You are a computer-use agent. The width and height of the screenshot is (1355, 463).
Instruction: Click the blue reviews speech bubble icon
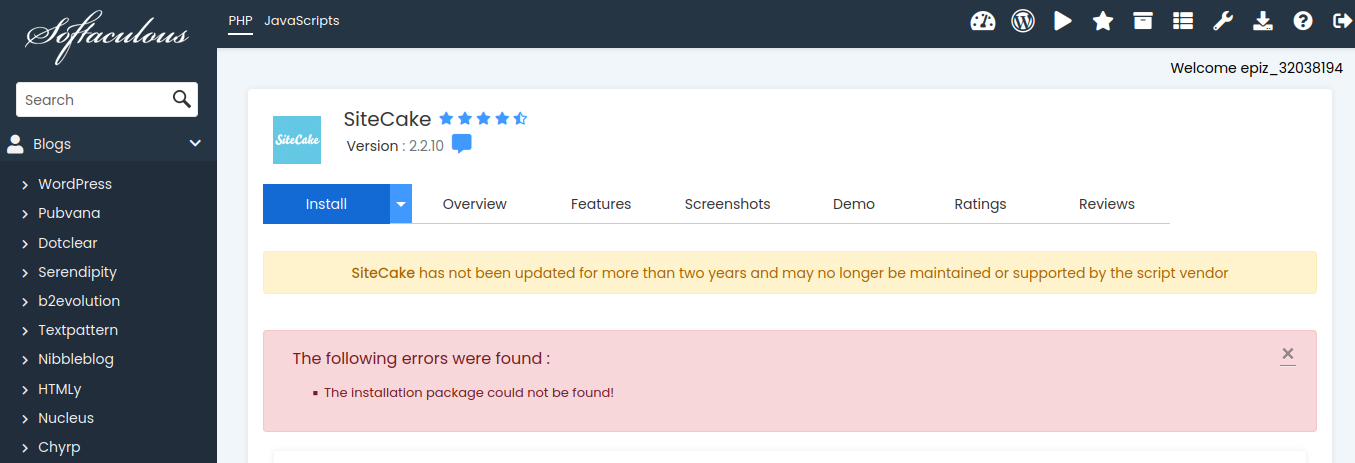point(461,145)
